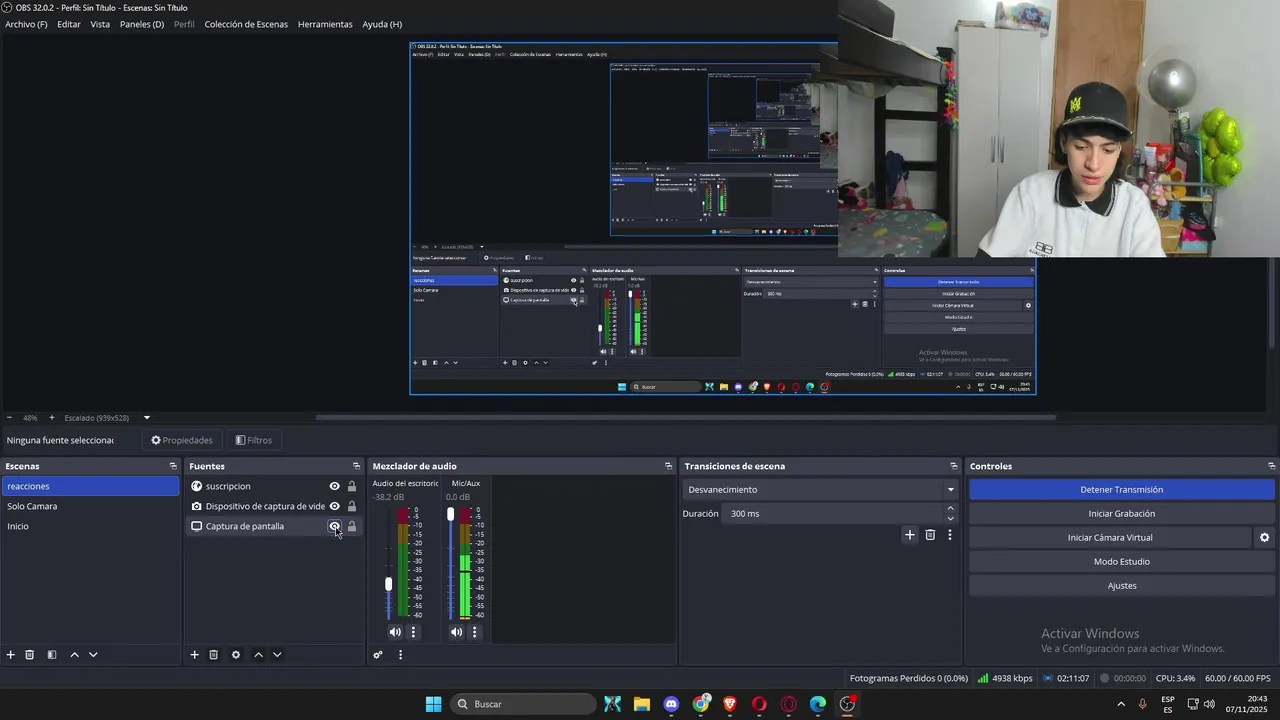Open Archivo (F) menu
Viewport: 1280px width, 720px height.
click(x=26, y=24)
